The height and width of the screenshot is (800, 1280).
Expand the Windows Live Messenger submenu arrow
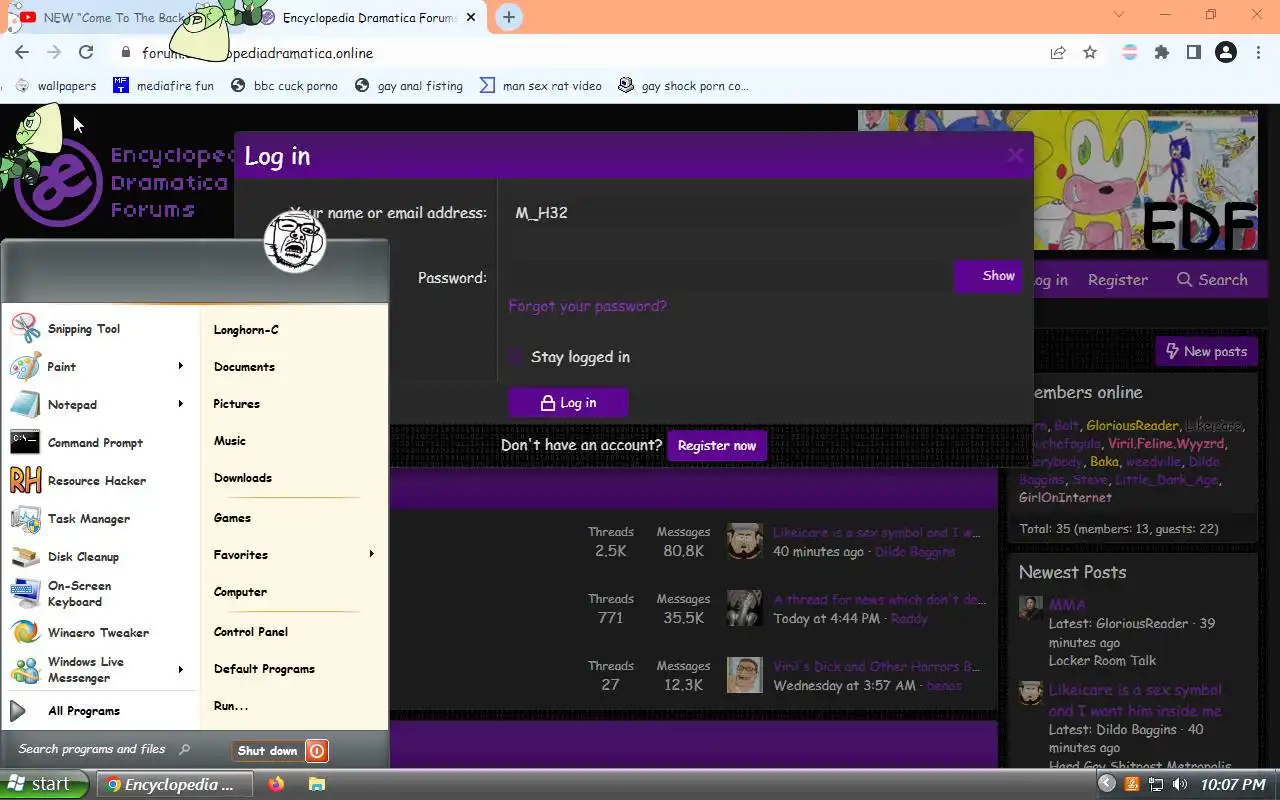(x=181, y=670)
